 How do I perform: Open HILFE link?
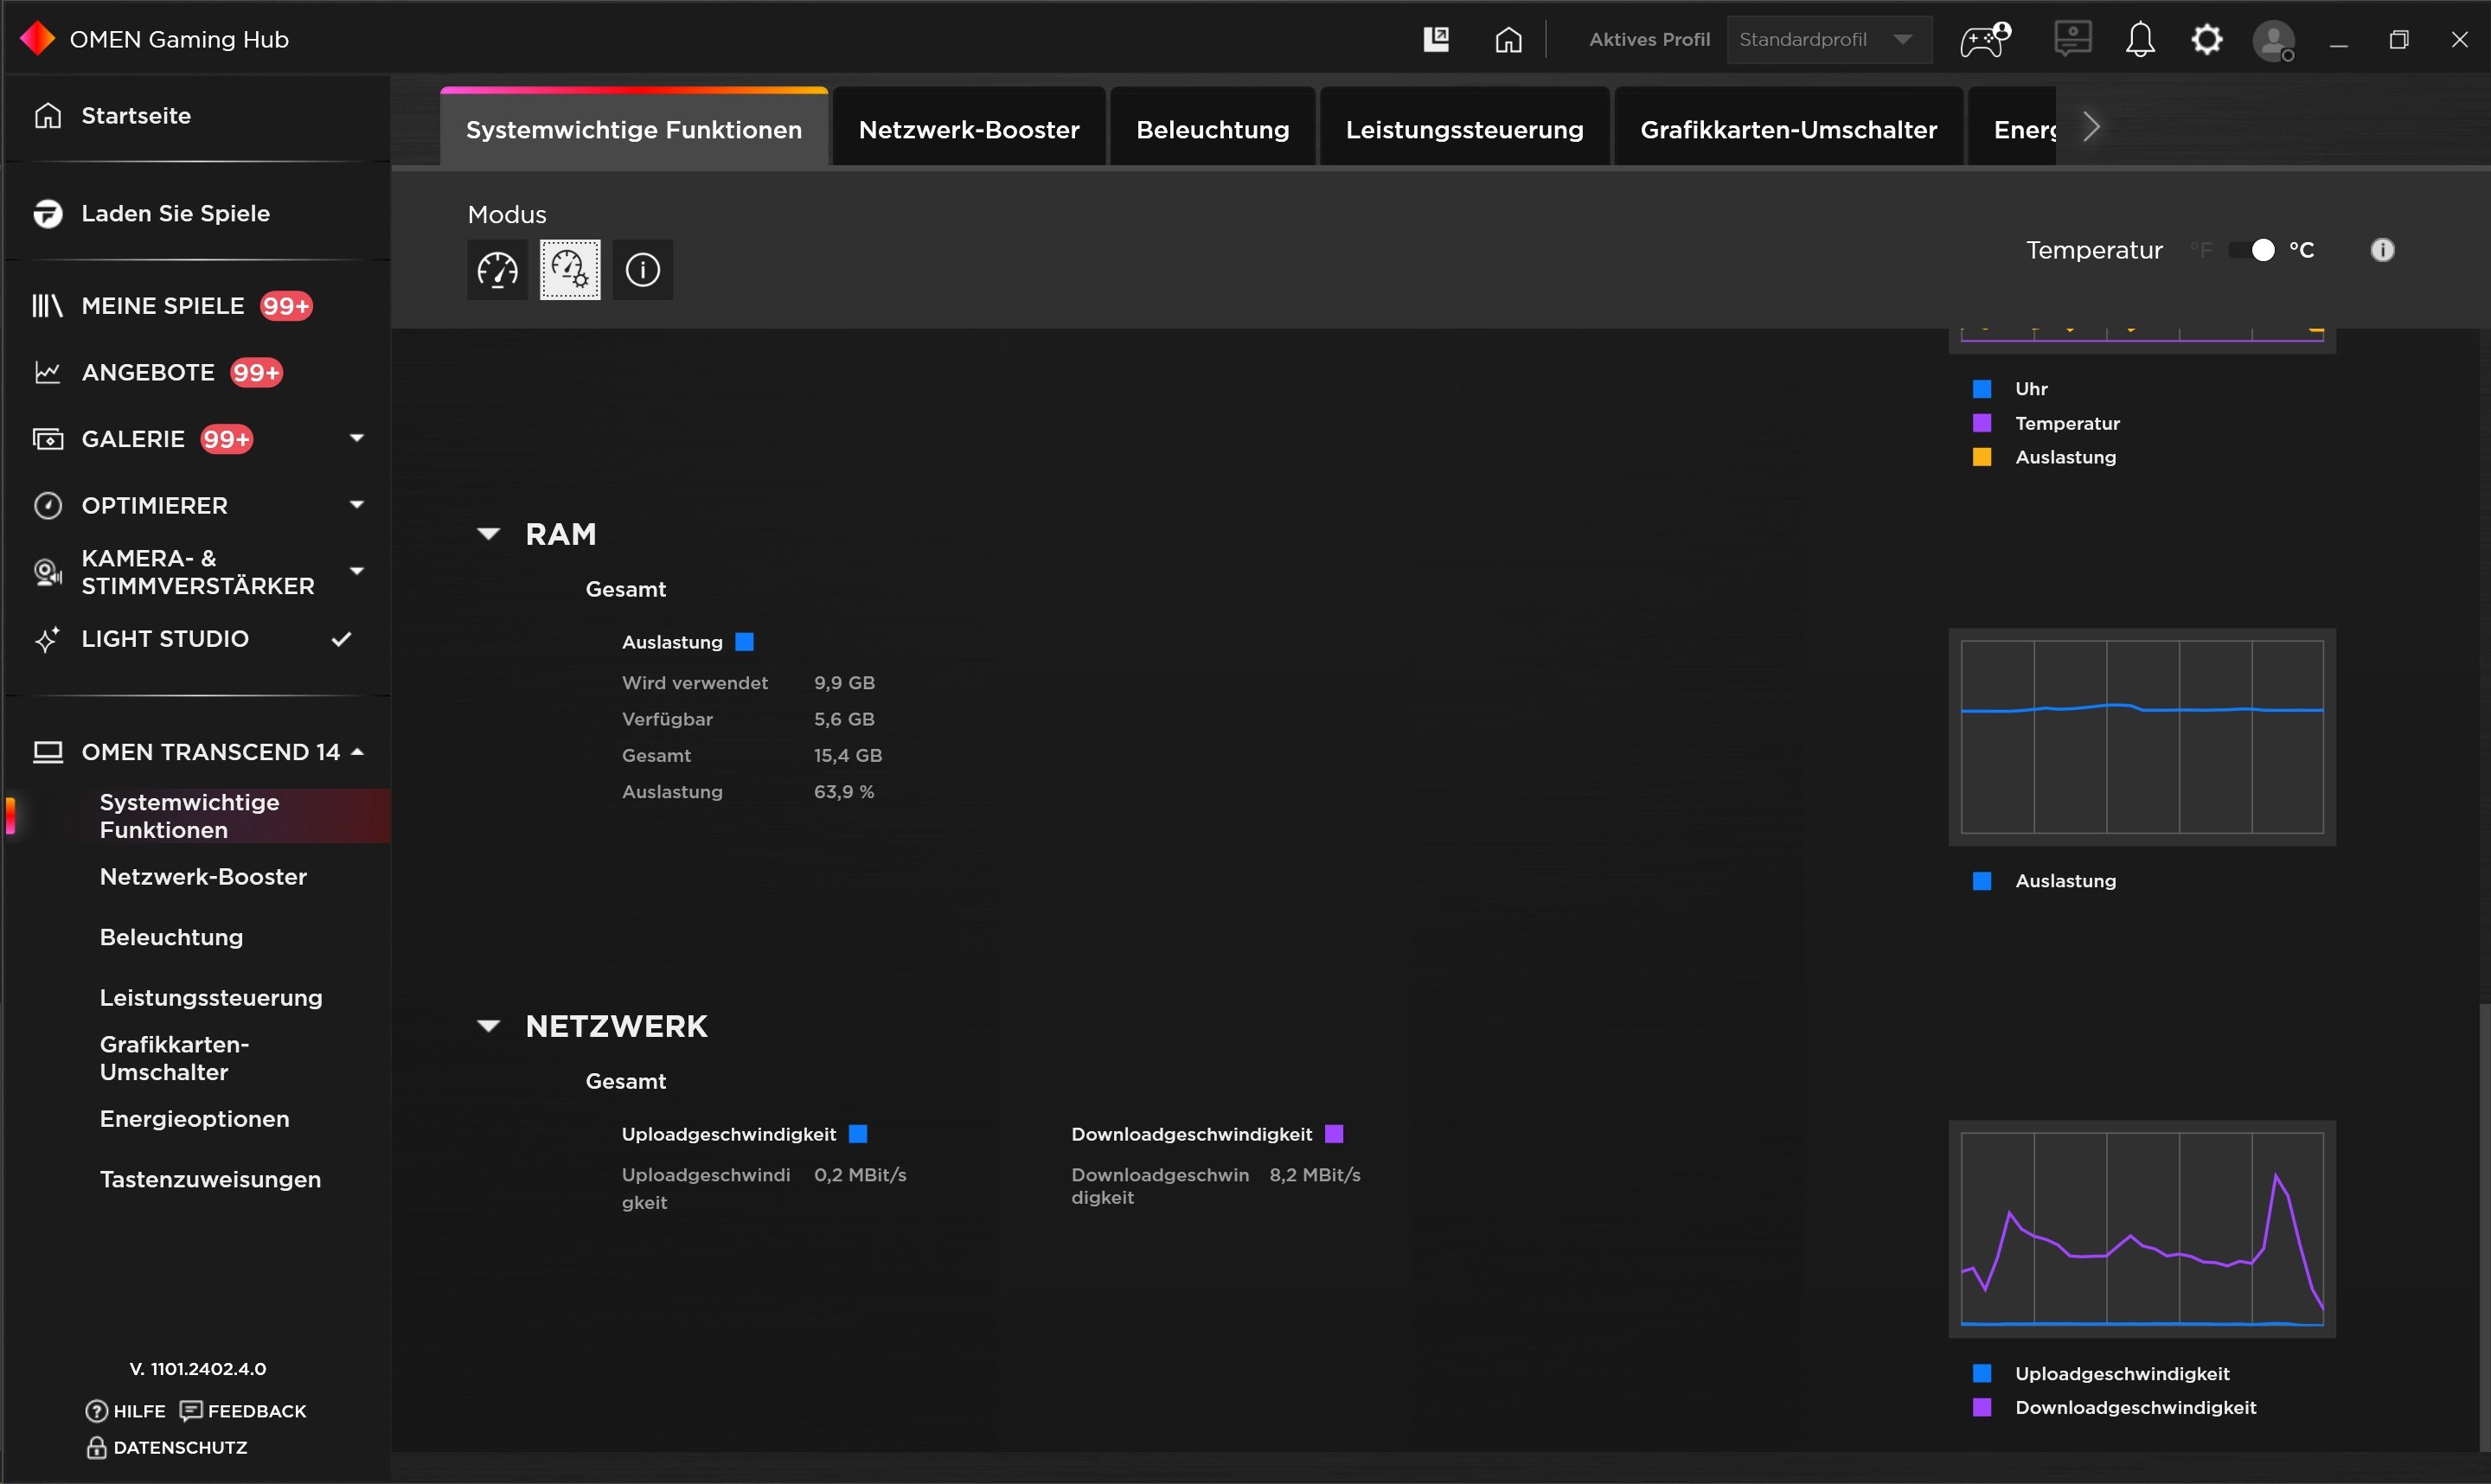tap(126, 1411)
